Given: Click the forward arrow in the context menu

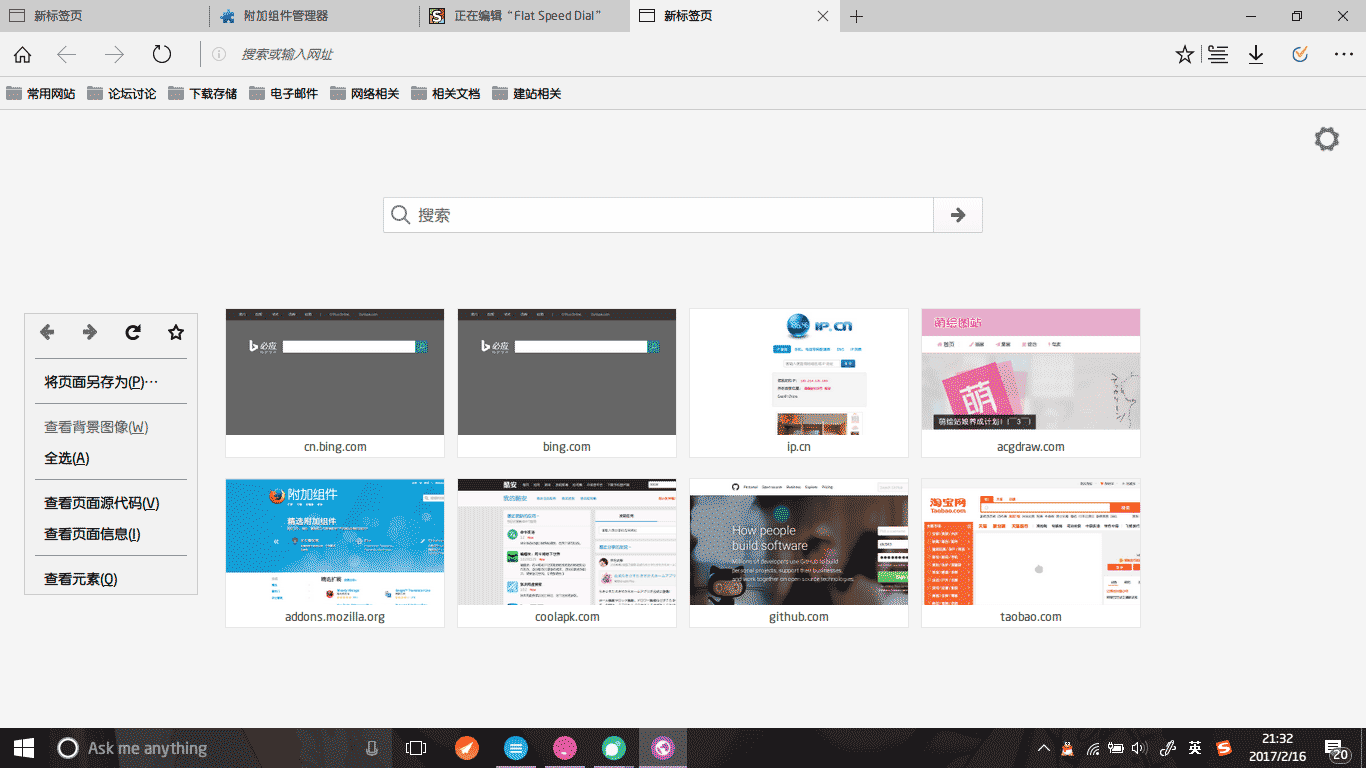Looking at the screenshot, I should click(x=89, y=331).
